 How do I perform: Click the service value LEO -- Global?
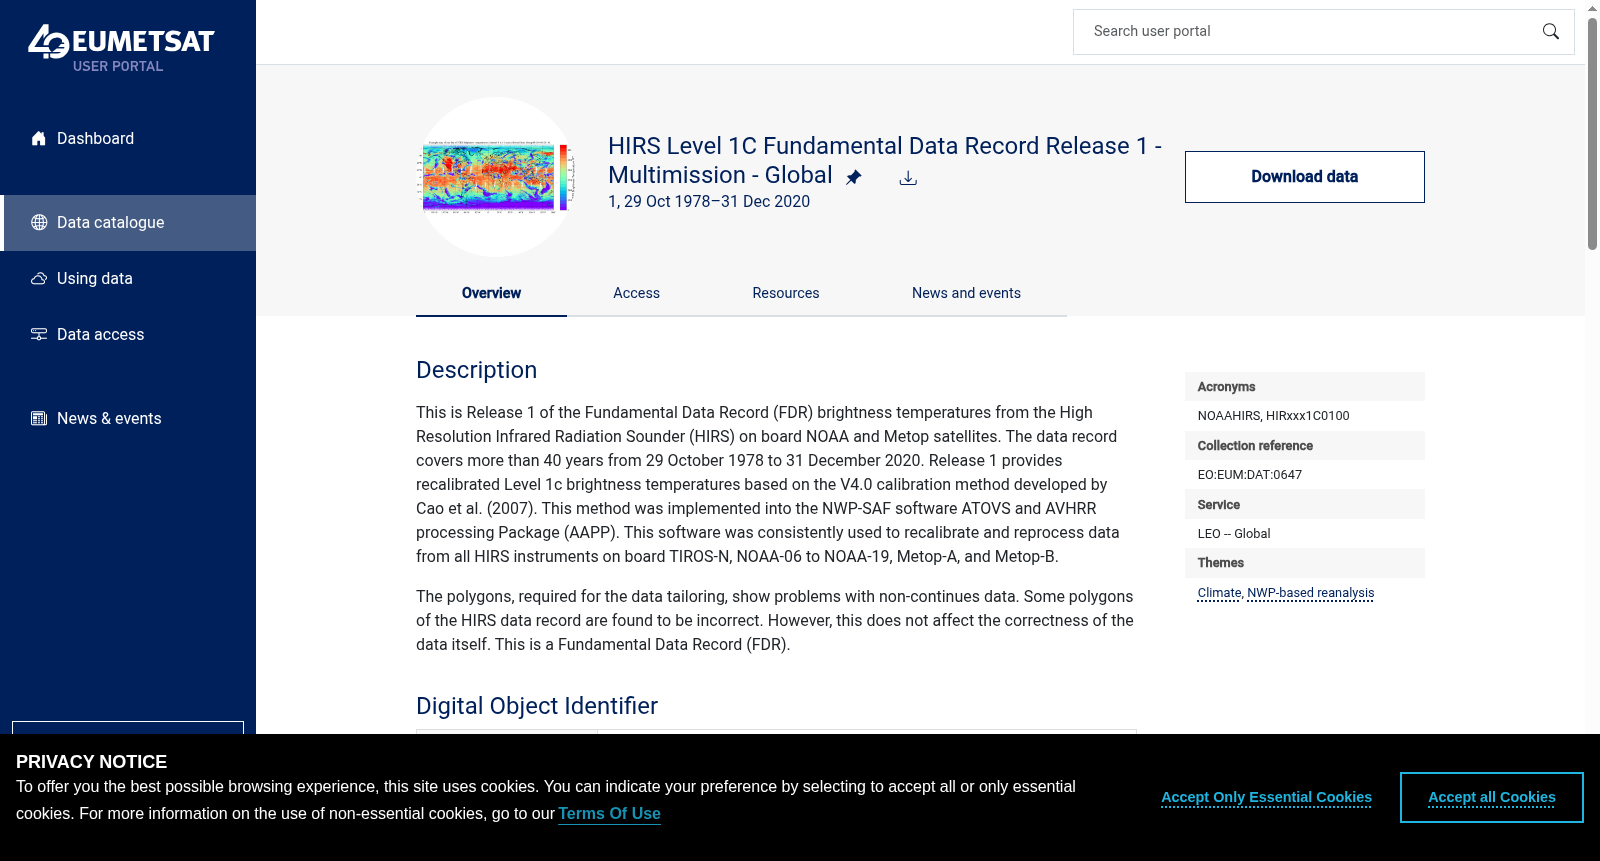pyautogui.click(x=1233, y=534)
